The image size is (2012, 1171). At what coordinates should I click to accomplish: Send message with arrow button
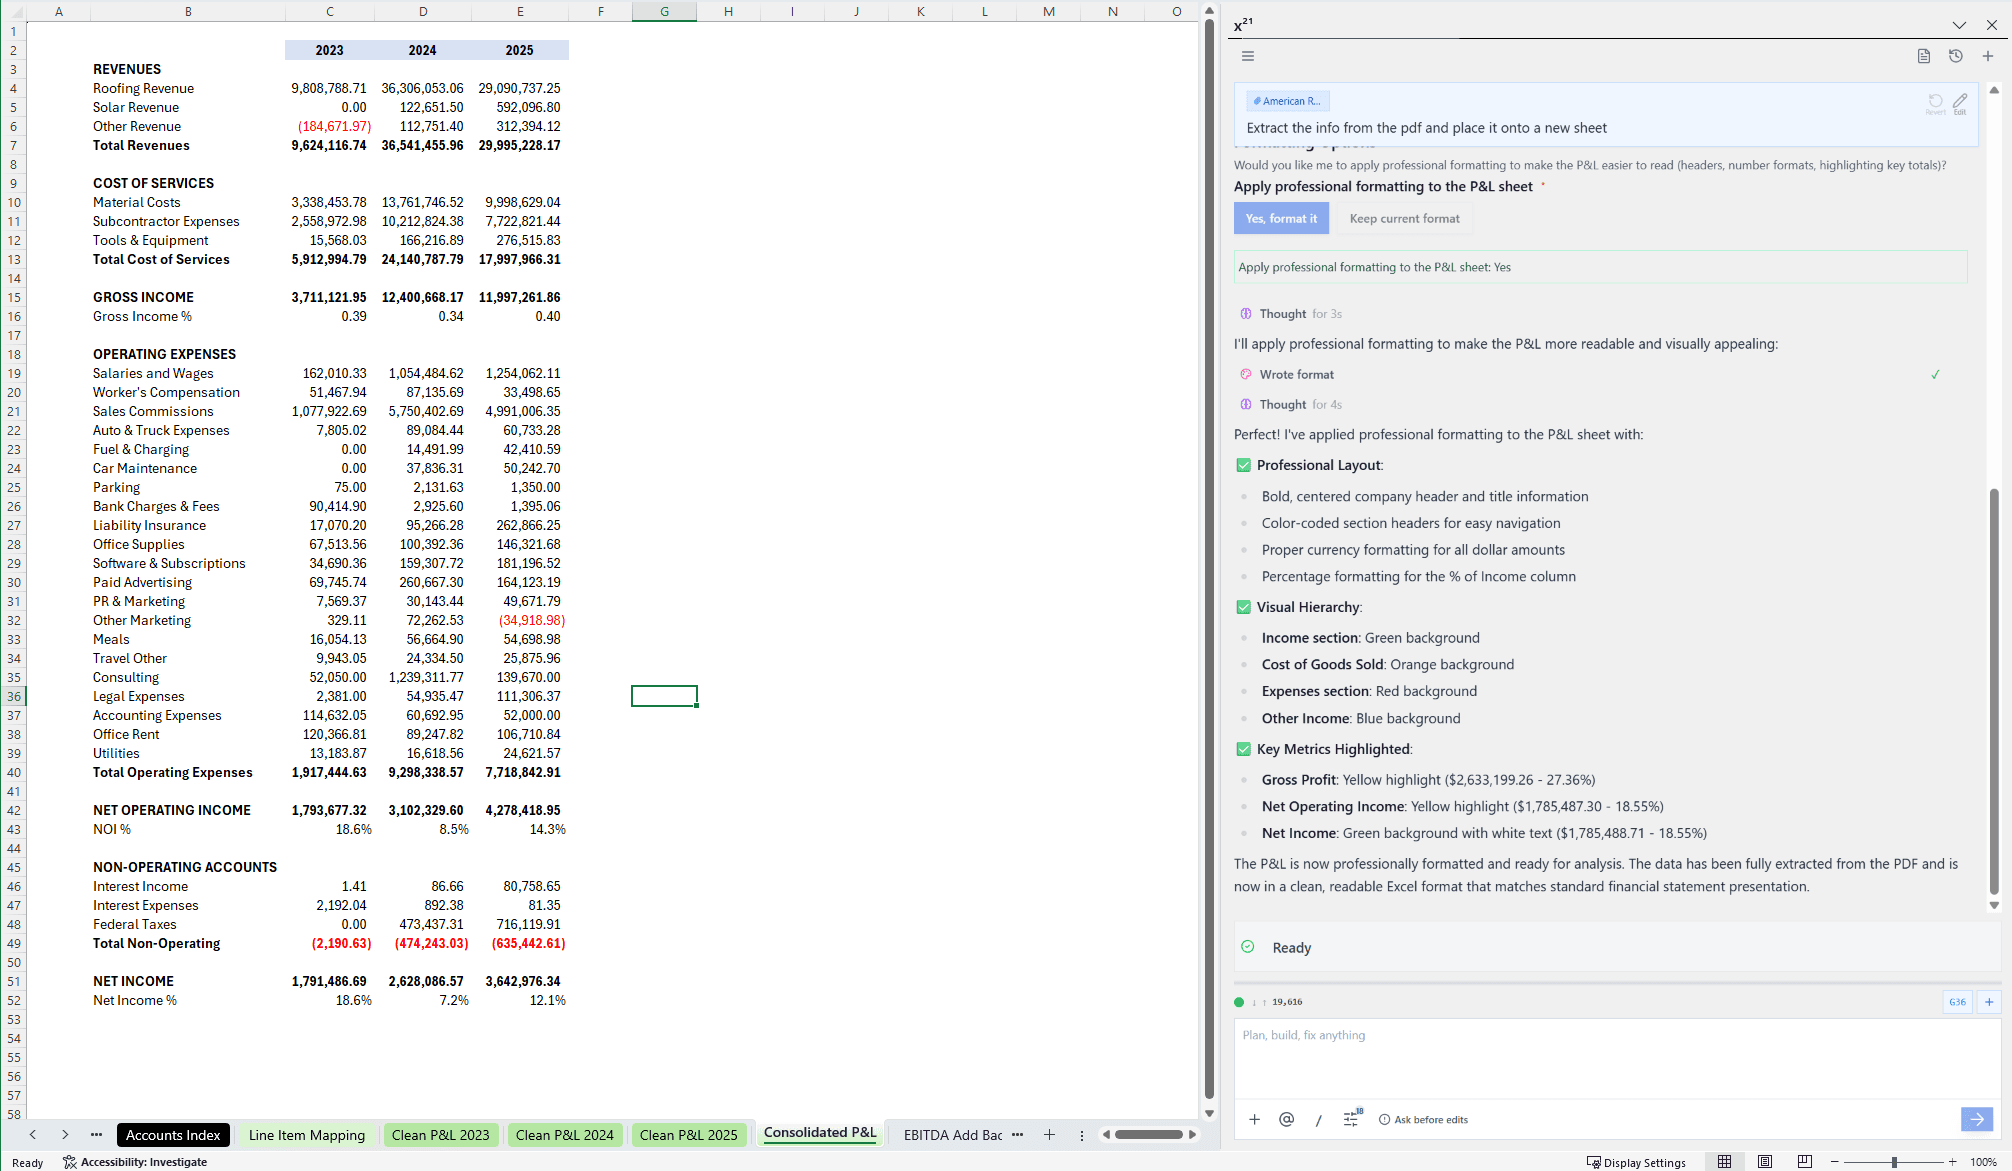1976,1119
